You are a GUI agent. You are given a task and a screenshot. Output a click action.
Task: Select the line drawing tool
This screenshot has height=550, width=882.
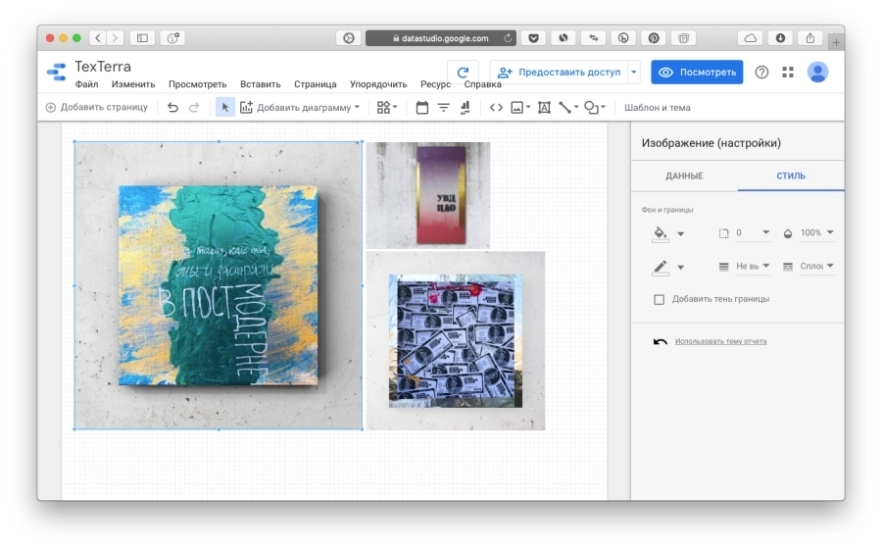point(565,107)
